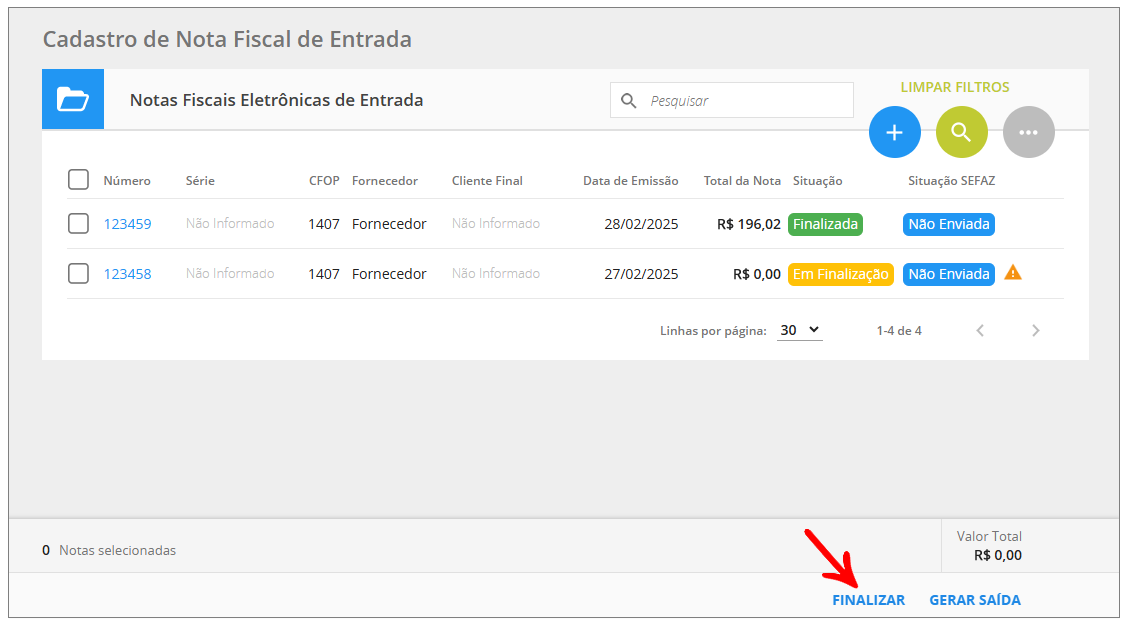Sort by Data de Emissão column header
Screen dimensions: 1128x626
click(x=630, y=181)
